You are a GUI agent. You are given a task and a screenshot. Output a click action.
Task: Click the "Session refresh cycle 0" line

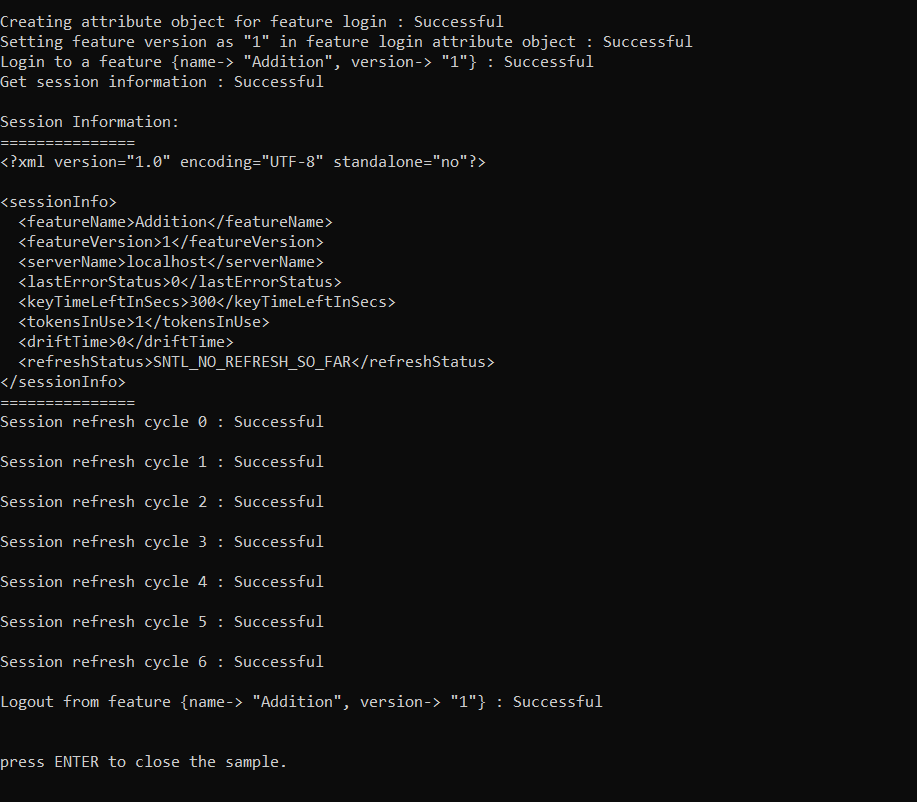(x=161, y=421)
